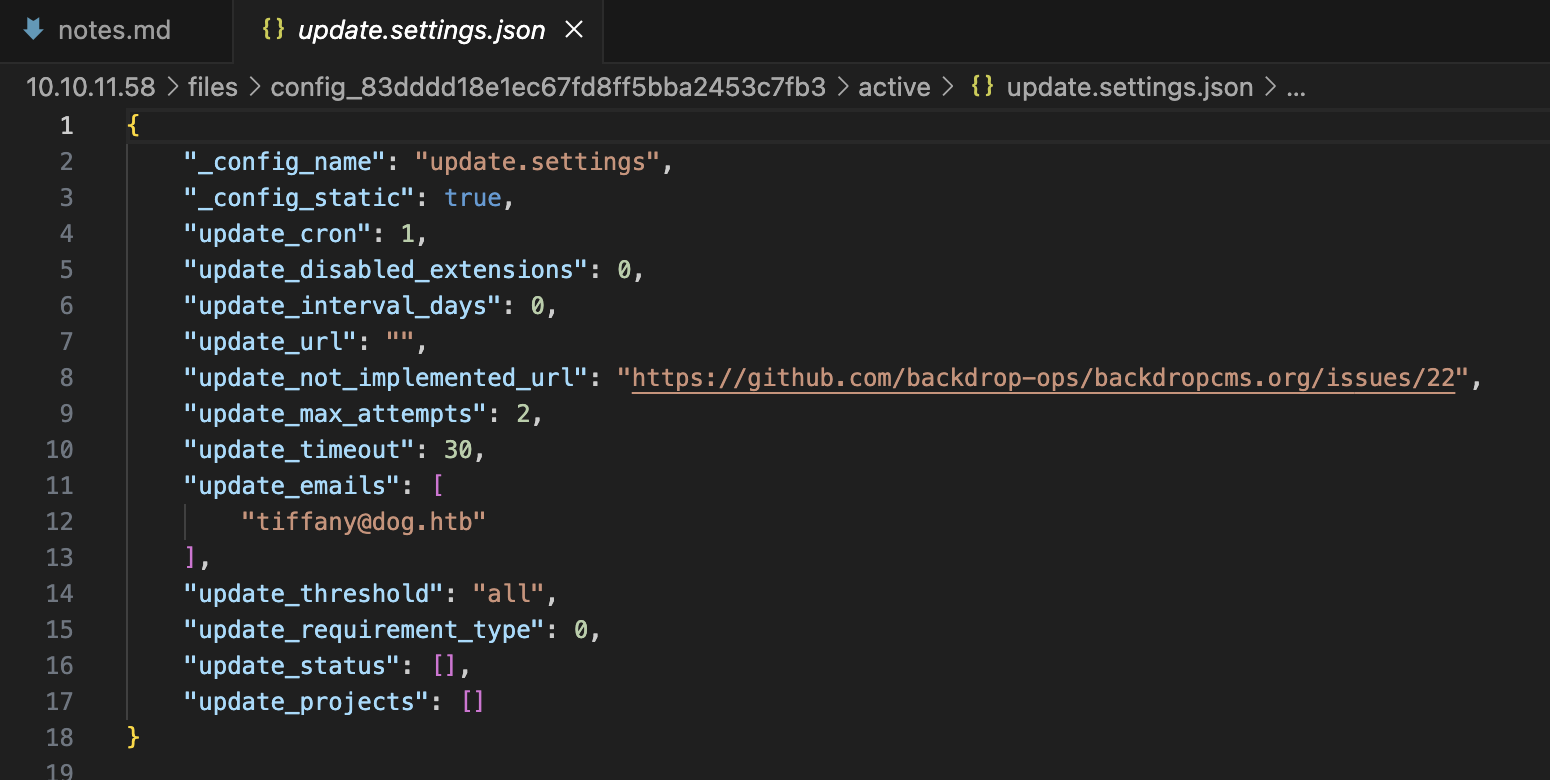Image resolution: width=1550 pixels, height=780 pixels.
Task: Expand the trailing ellipsis in the breadcrumb bar
Action: click(1296, 87)
